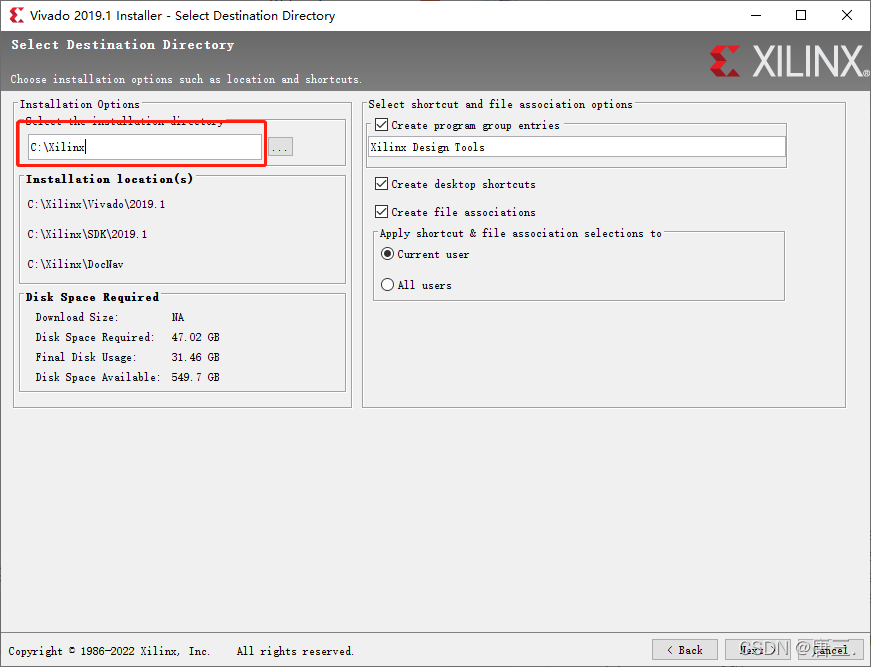
Task: Click the 47.02 GB disk space required value
Action: coord(196,337)
